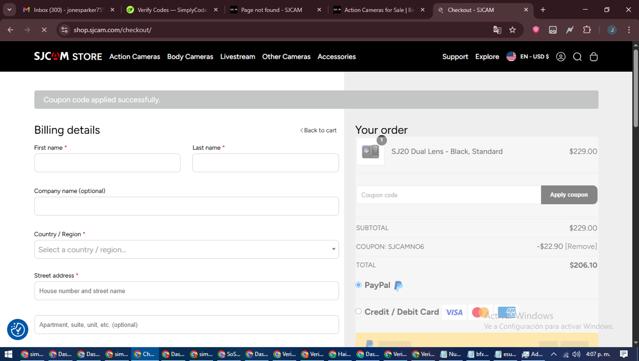Select Credit / Debit Card payment method
This screenshot has width=639, height=361.
359,312
